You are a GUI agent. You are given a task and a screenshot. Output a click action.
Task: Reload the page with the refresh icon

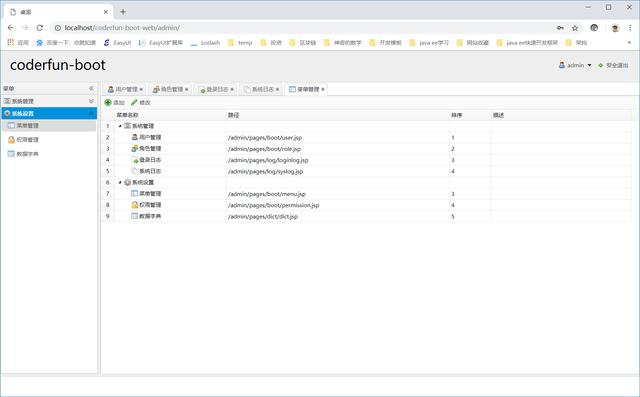pos(40,28)
